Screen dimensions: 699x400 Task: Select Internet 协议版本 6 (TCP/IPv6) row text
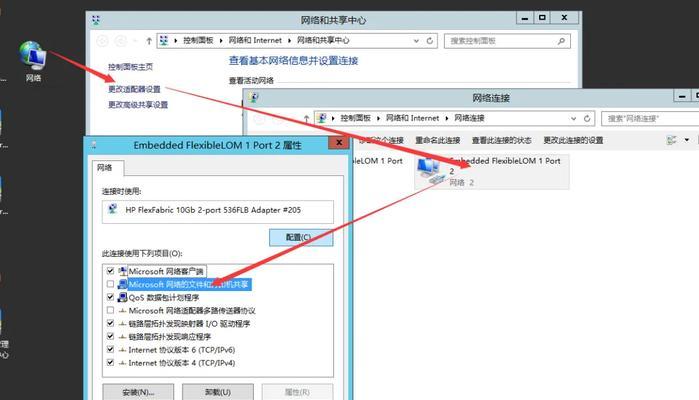[181, 350]
